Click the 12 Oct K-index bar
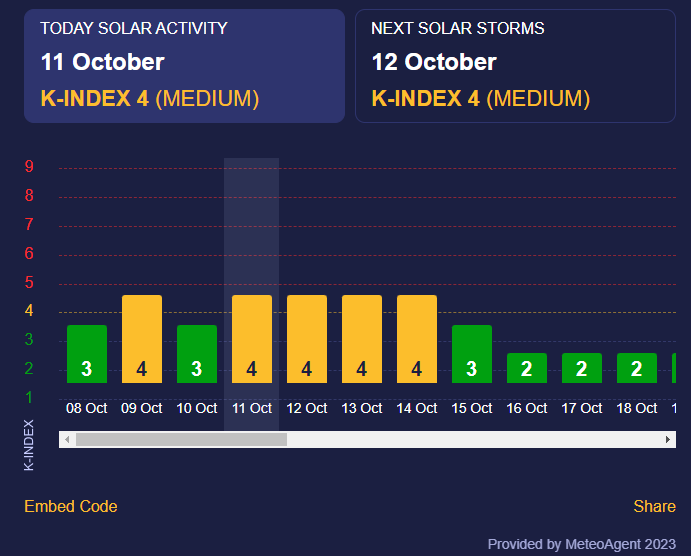691x556 pixels. pos(307,339)
